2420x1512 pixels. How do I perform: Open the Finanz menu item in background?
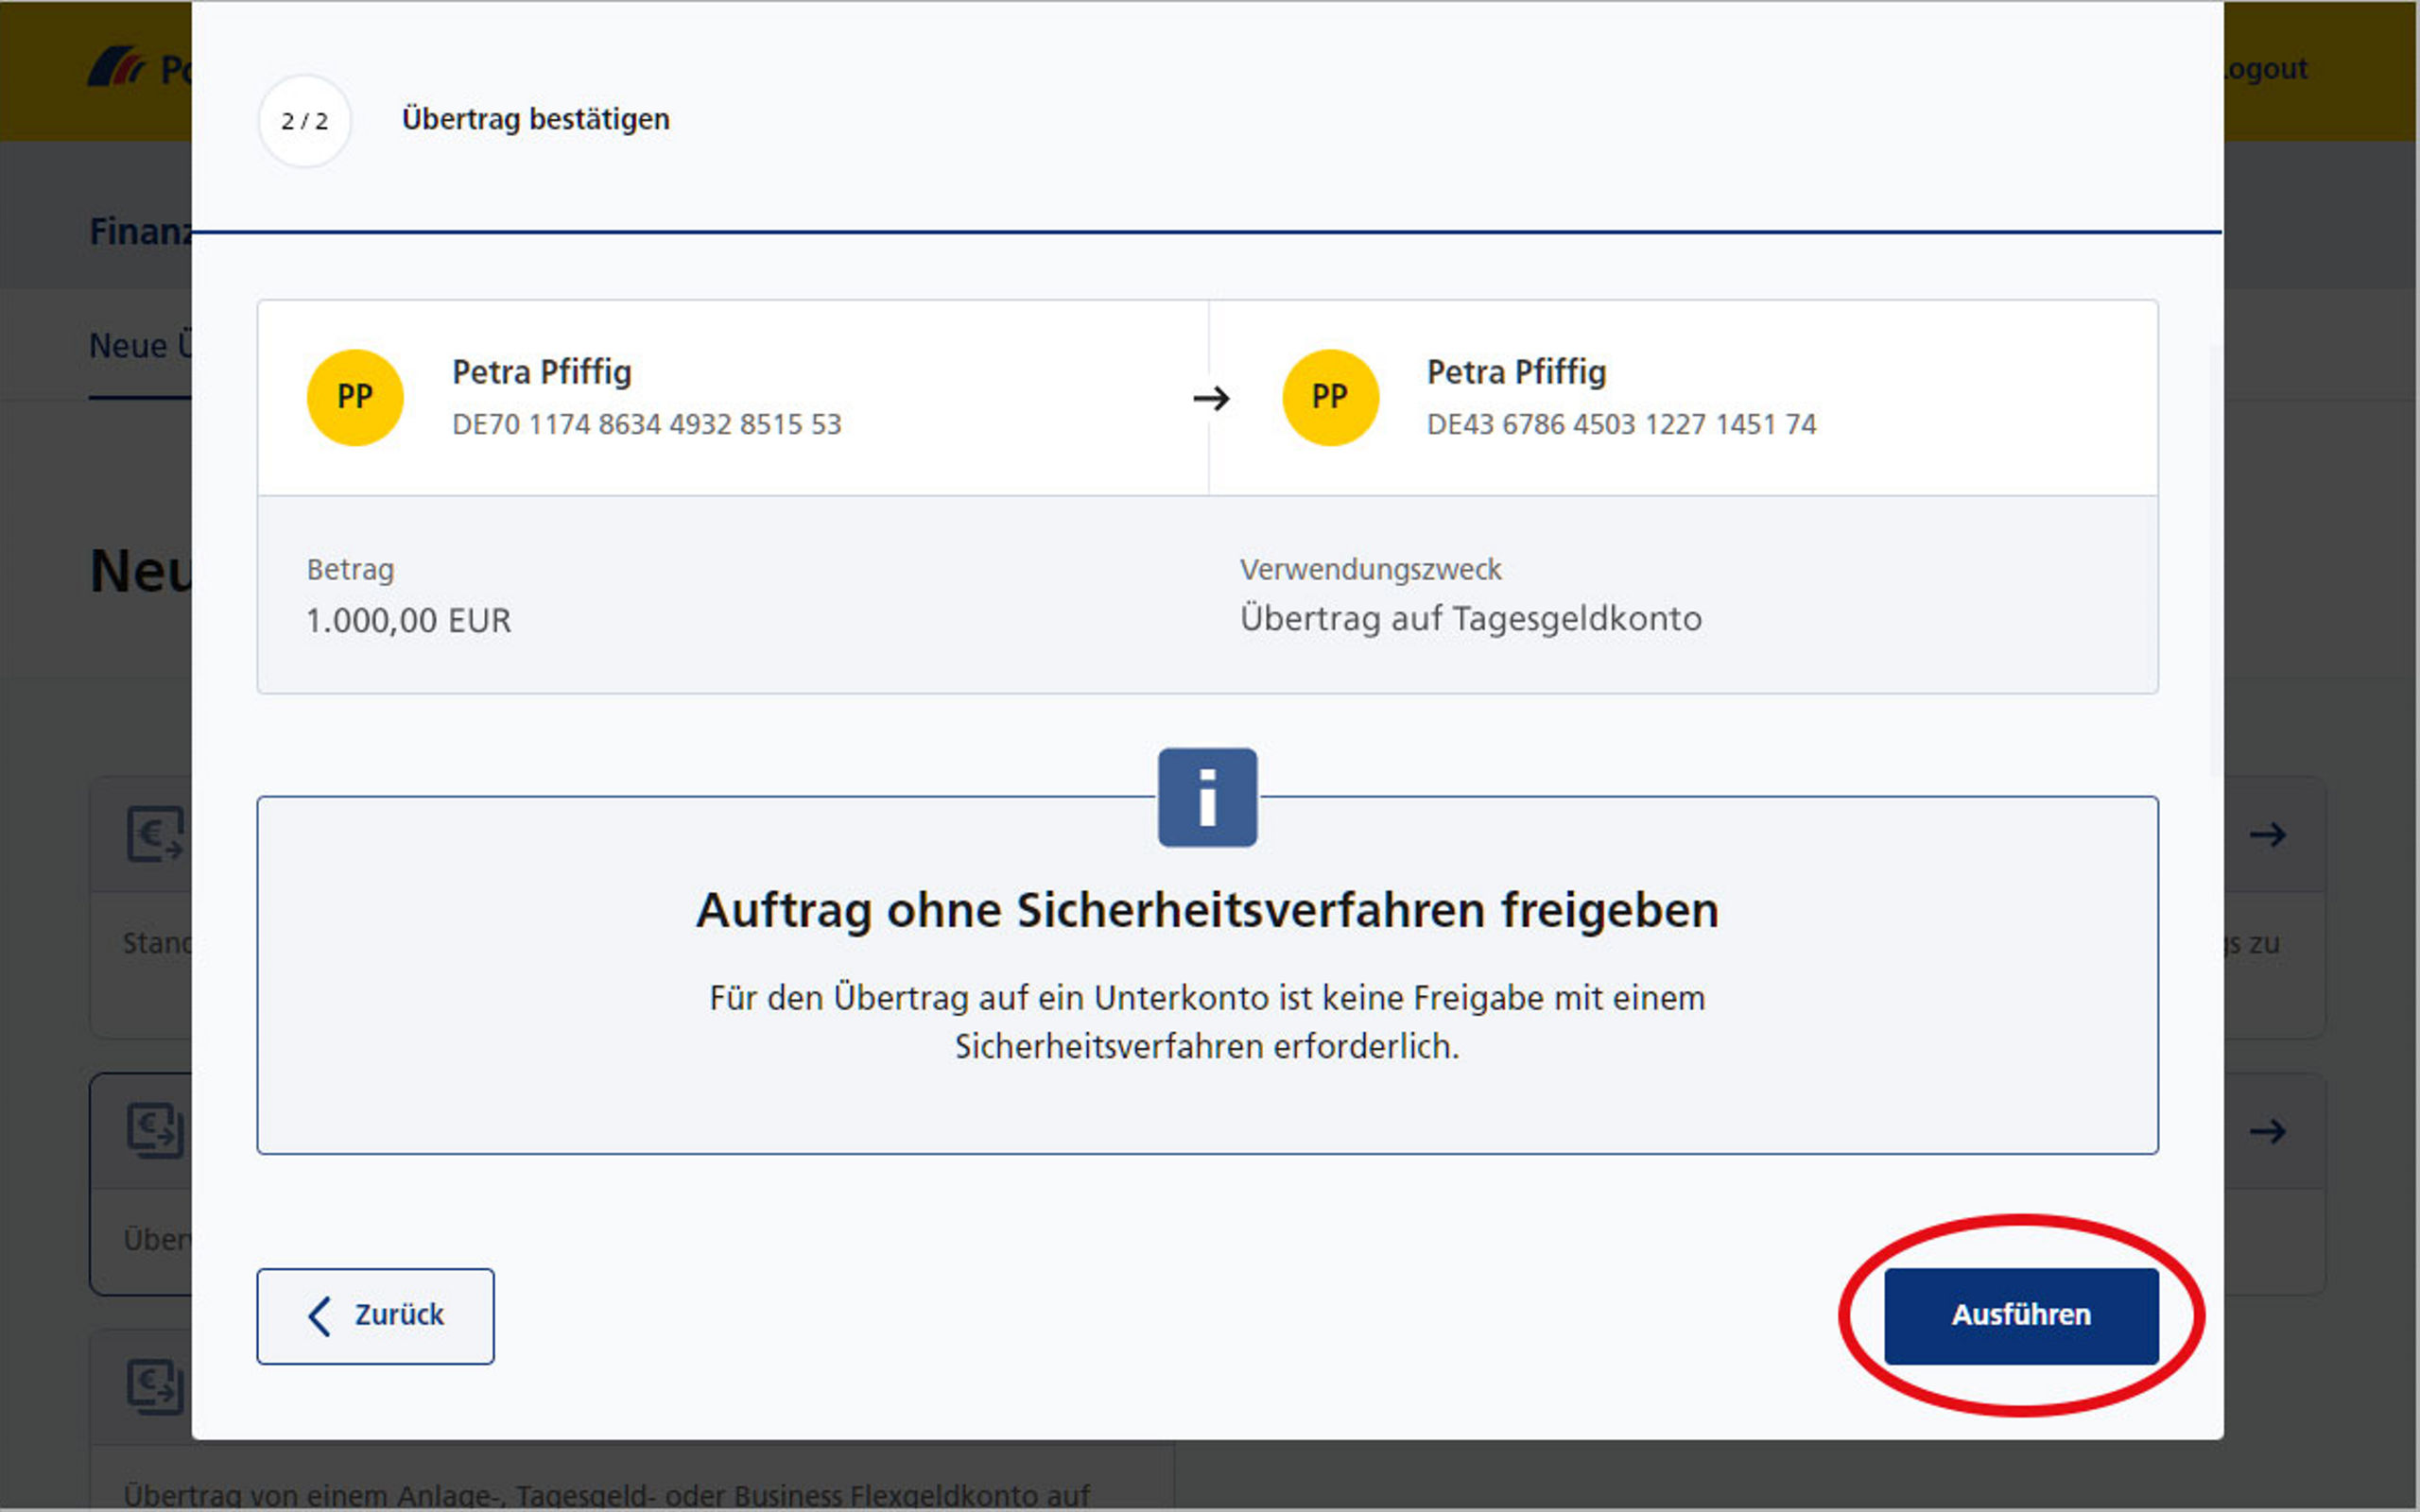click(x=140, y=231)
